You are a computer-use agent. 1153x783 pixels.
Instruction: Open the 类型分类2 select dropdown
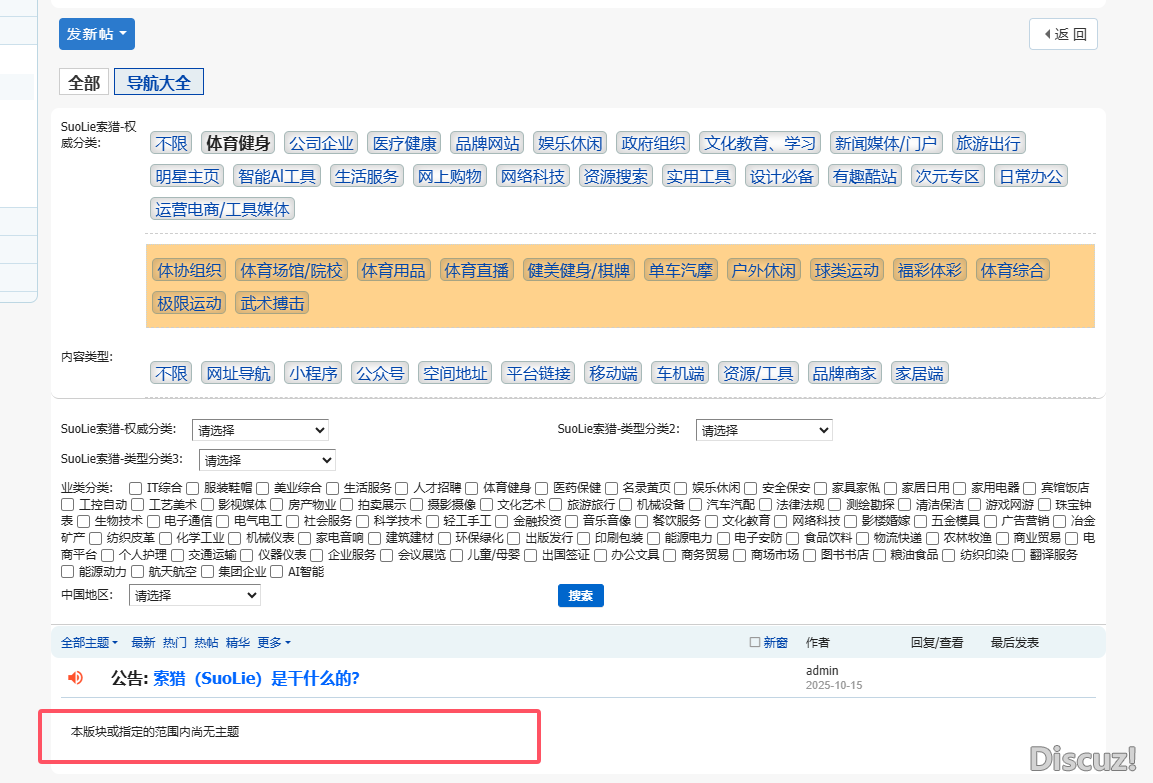pos(763,430)
